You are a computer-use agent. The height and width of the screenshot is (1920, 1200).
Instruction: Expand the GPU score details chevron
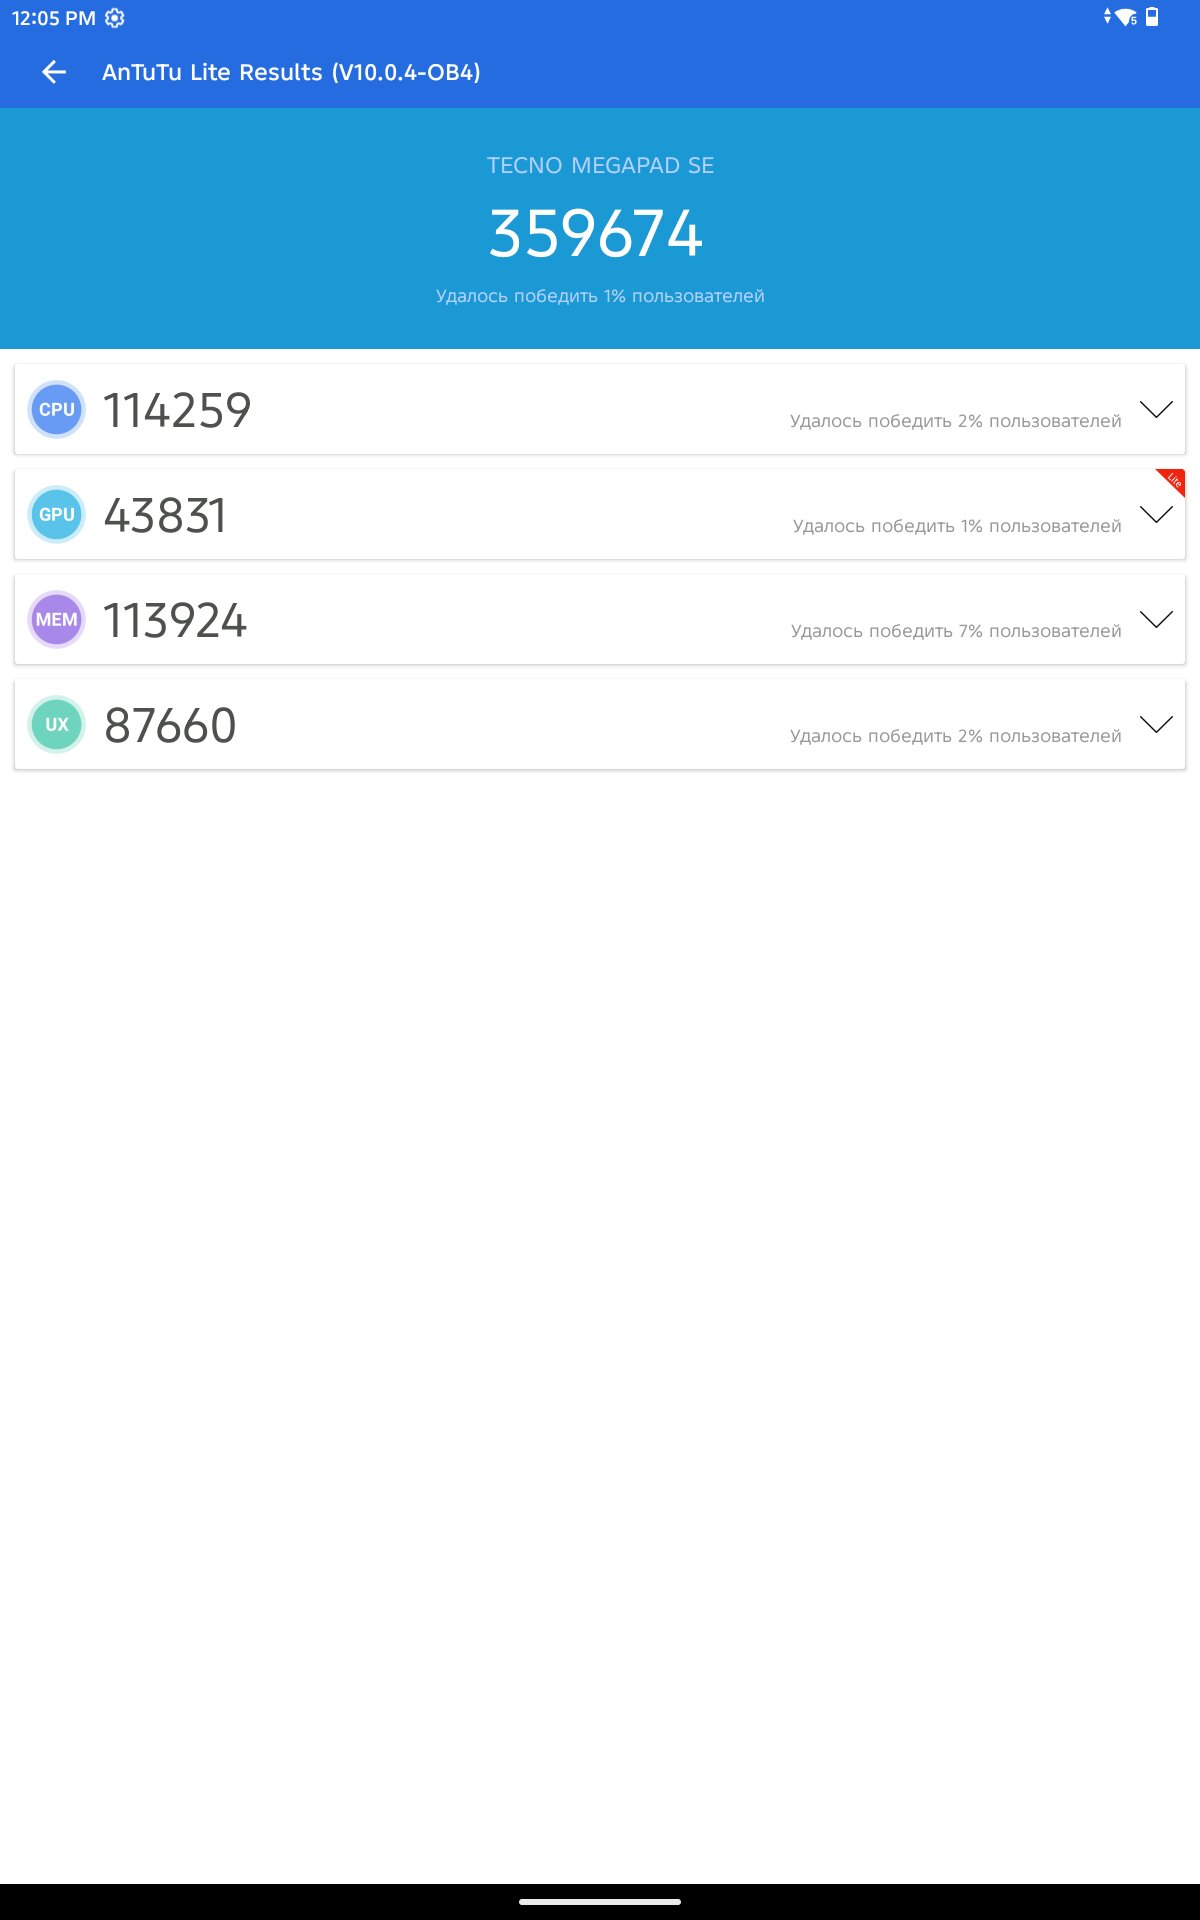[x=1156, y=515]
